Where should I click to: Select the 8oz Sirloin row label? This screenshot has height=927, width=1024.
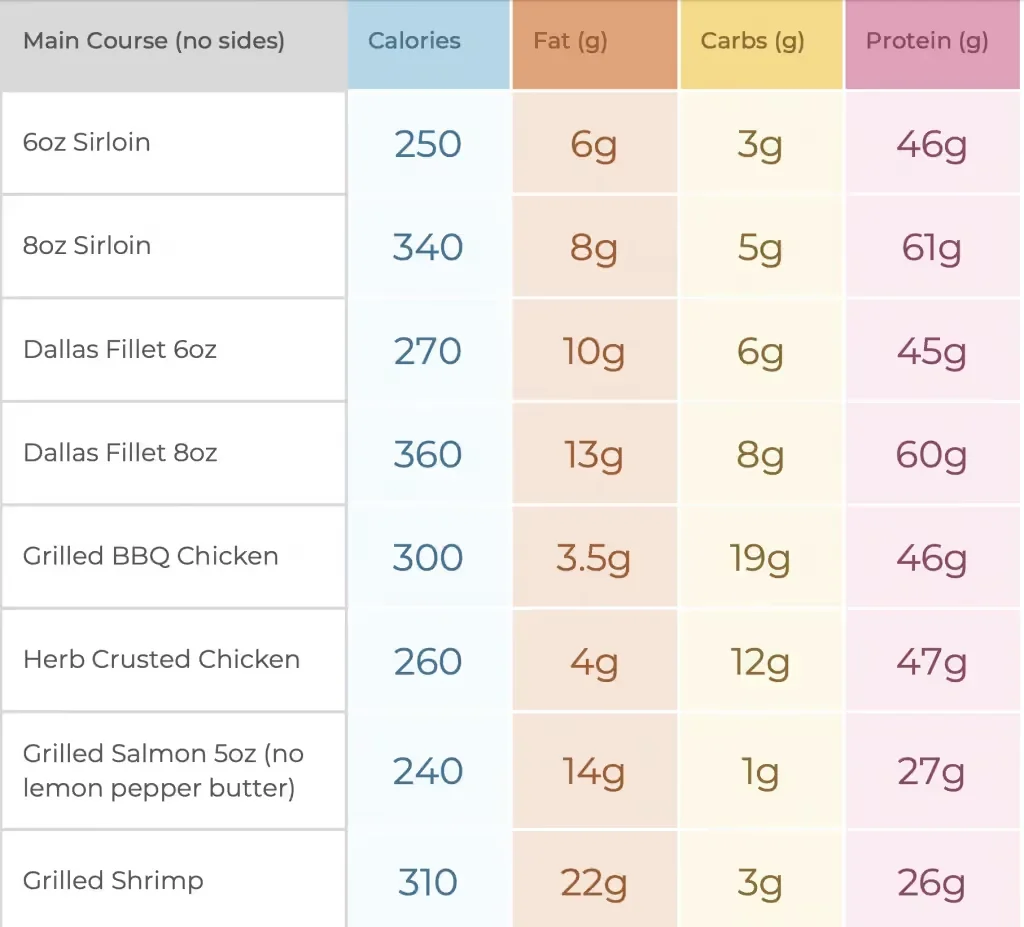point(87,246)
